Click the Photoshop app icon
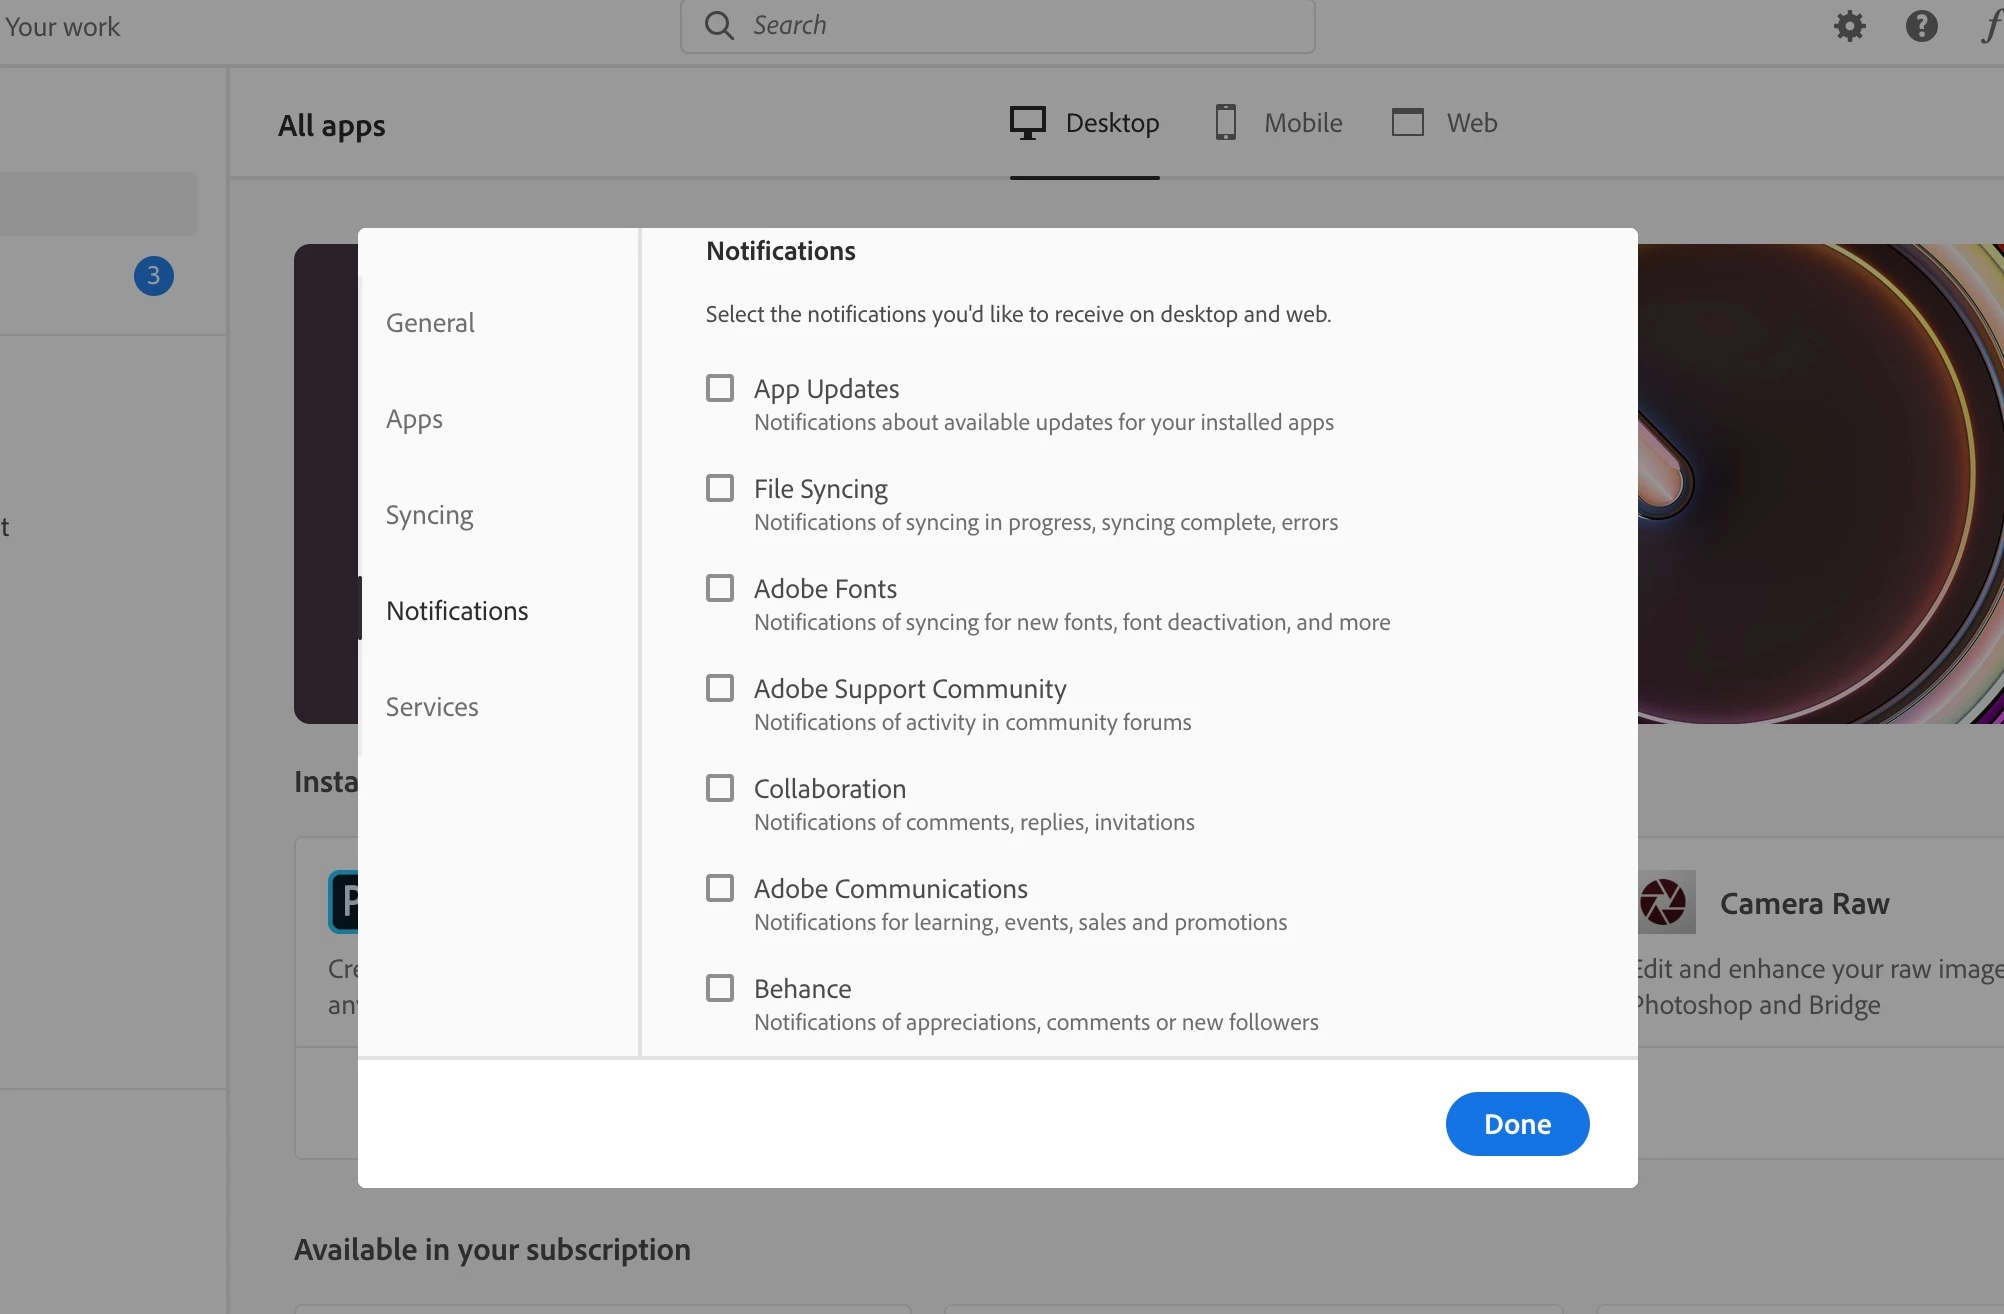This screenshot has width=2004, height=1314. (344, 902)
